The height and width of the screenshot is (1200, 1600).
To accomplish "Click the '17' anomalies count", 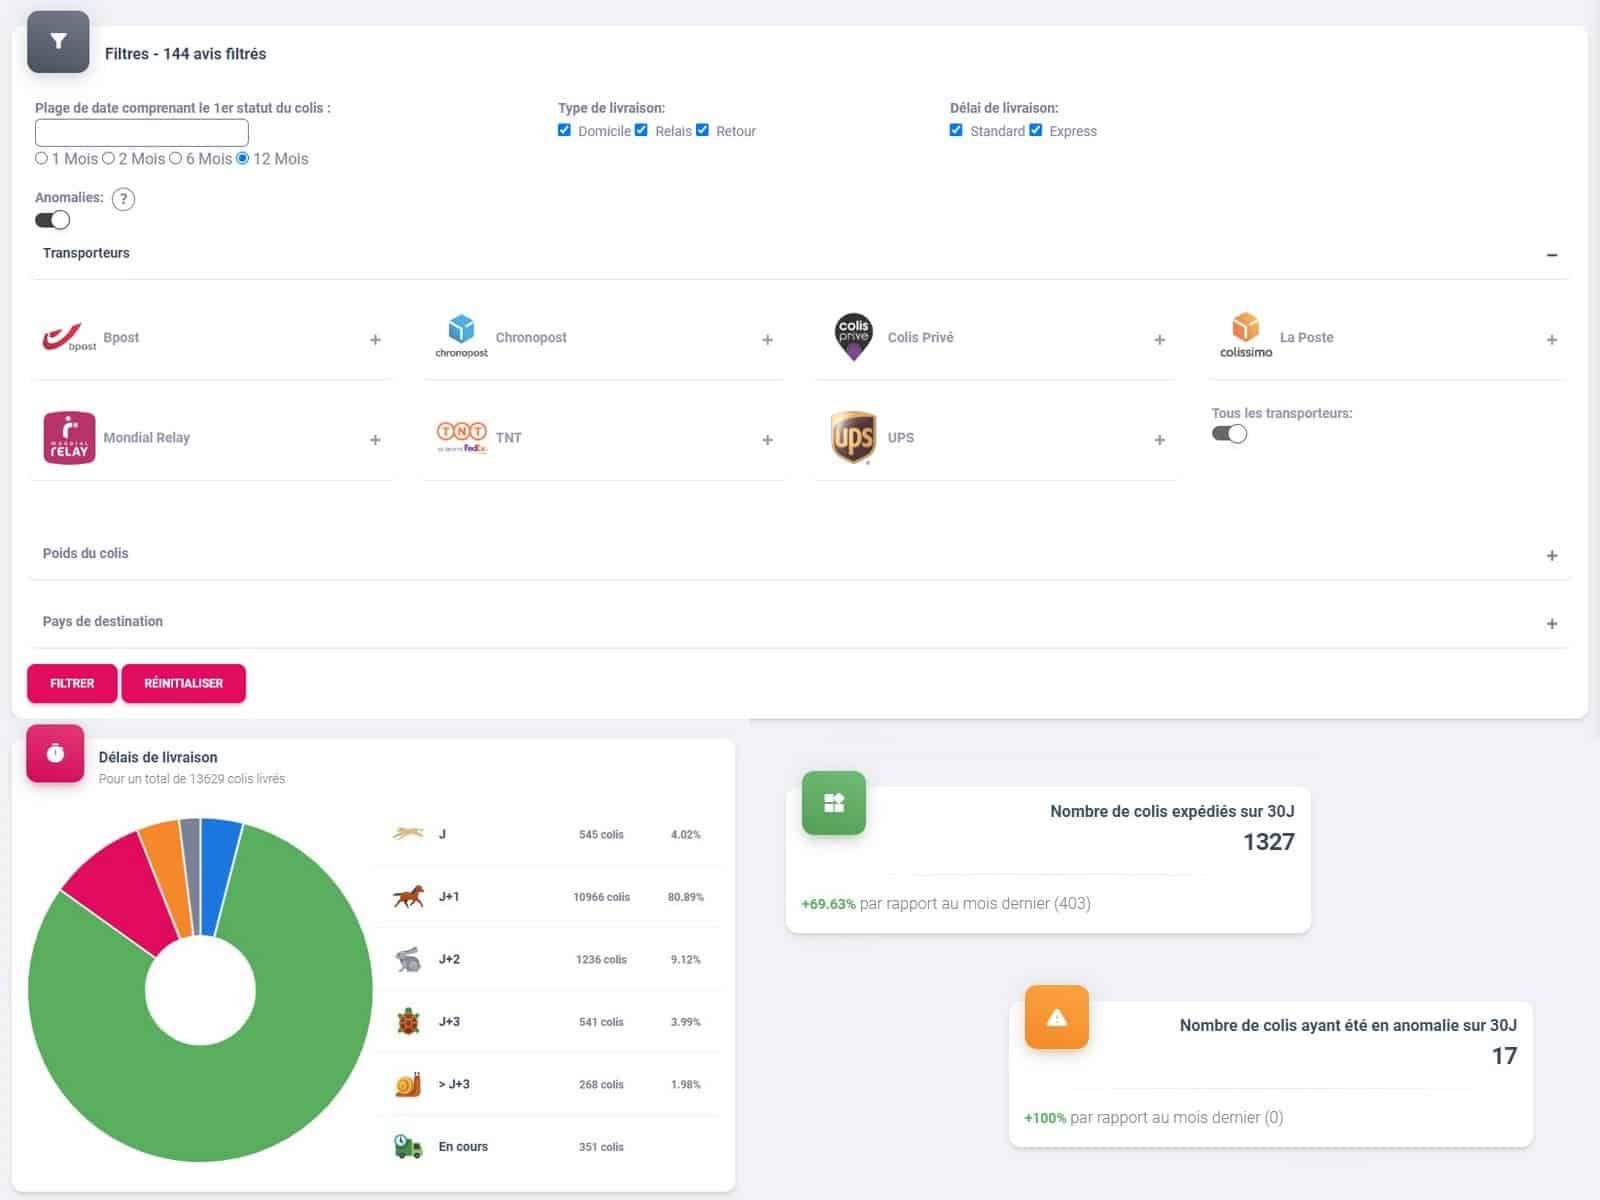I will tap(1504, 1056).
